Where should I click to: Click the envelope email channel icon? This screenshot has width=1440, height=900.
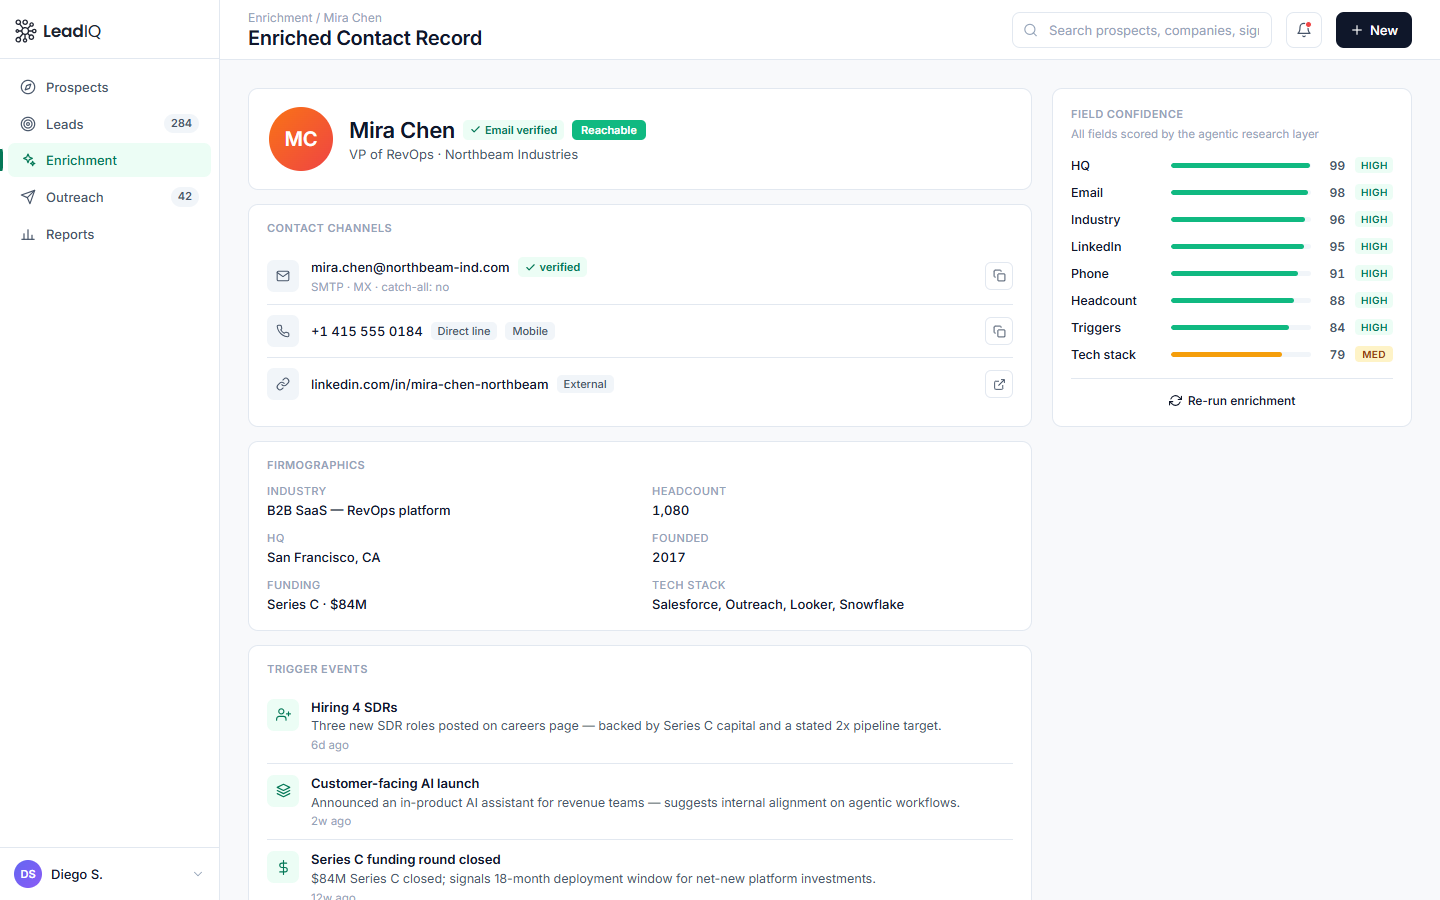(283, 276)
